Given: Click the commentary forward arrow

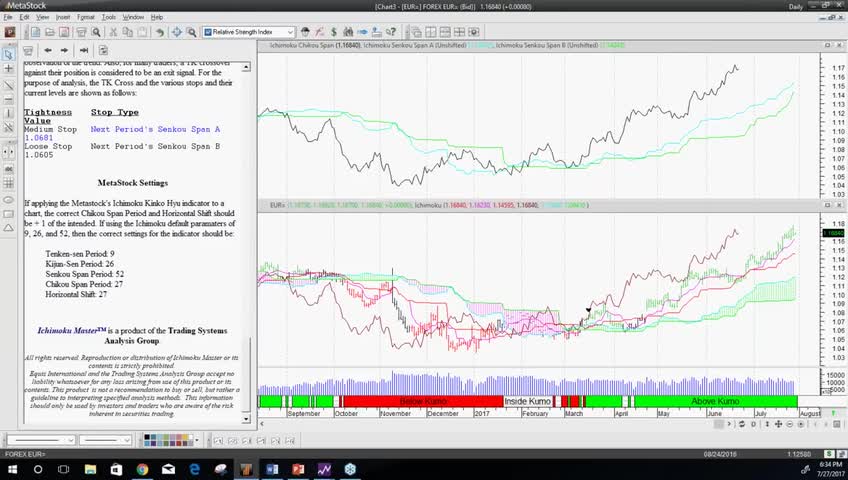Looking at the screenshot, I should click(x=64, y=50).
